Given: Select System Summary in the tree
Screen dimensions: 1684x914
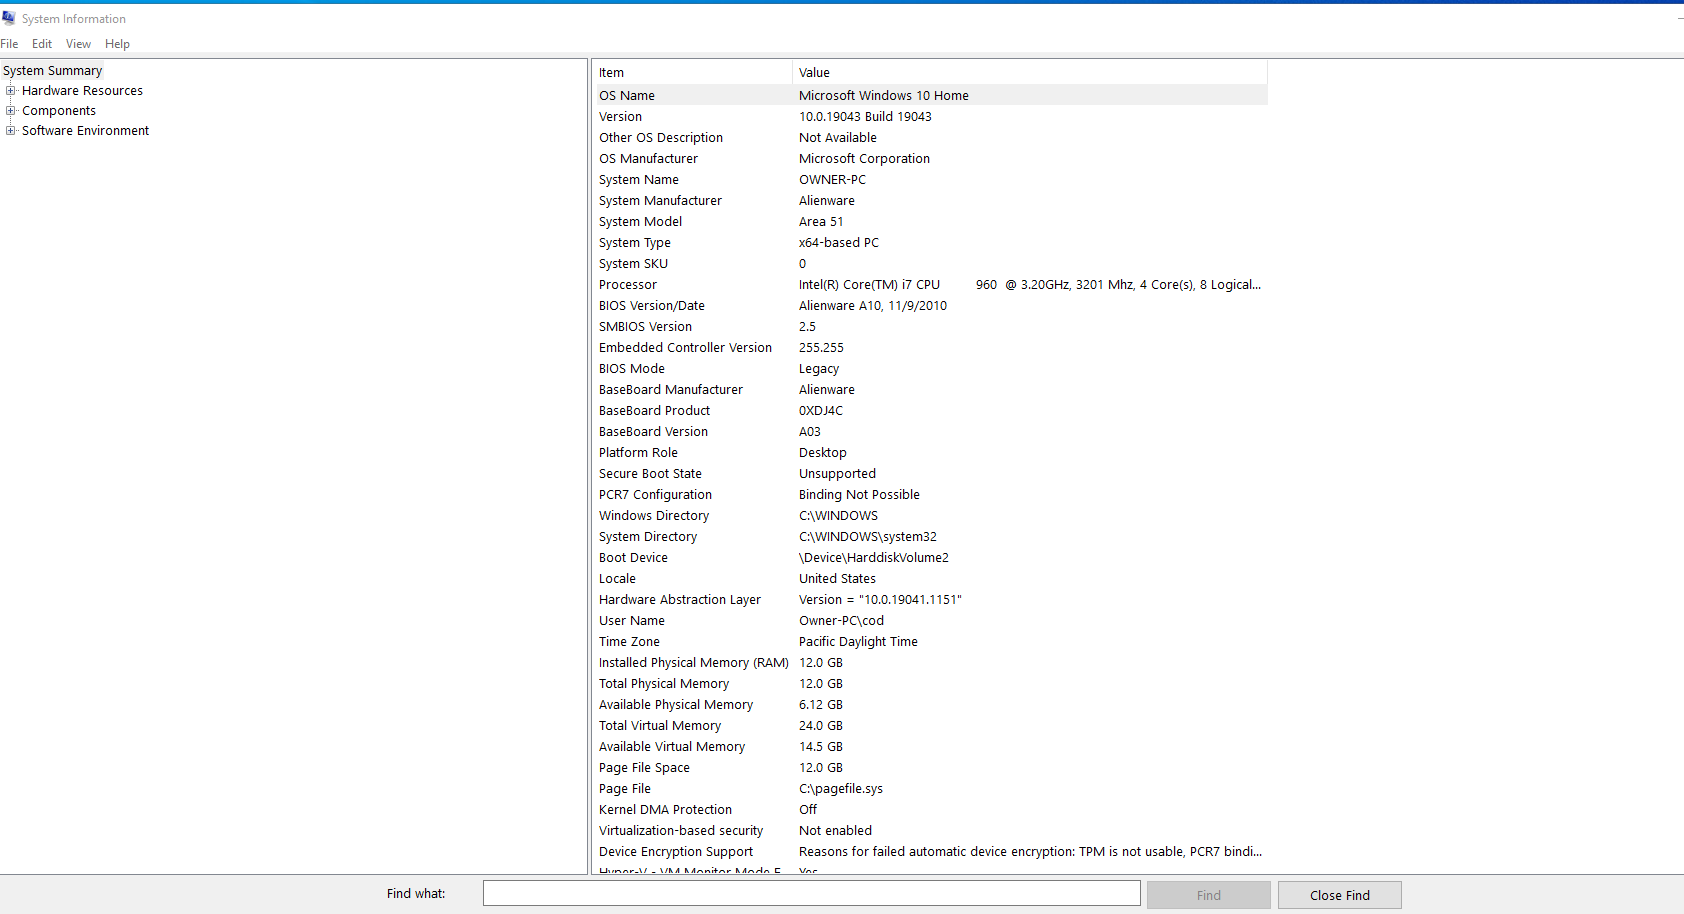Looking at the screenshot, I should point(52,71).
